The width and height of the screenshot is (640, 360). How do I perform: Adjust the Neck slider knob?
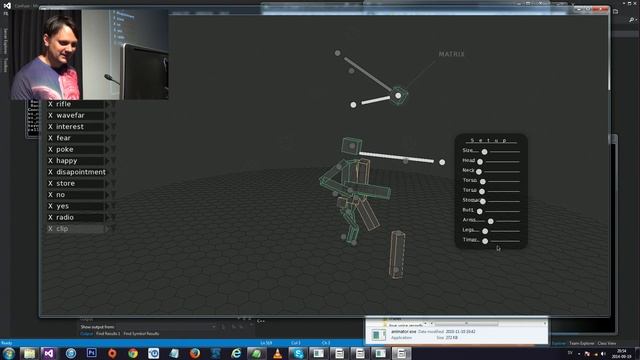click(x=479, y=172)
